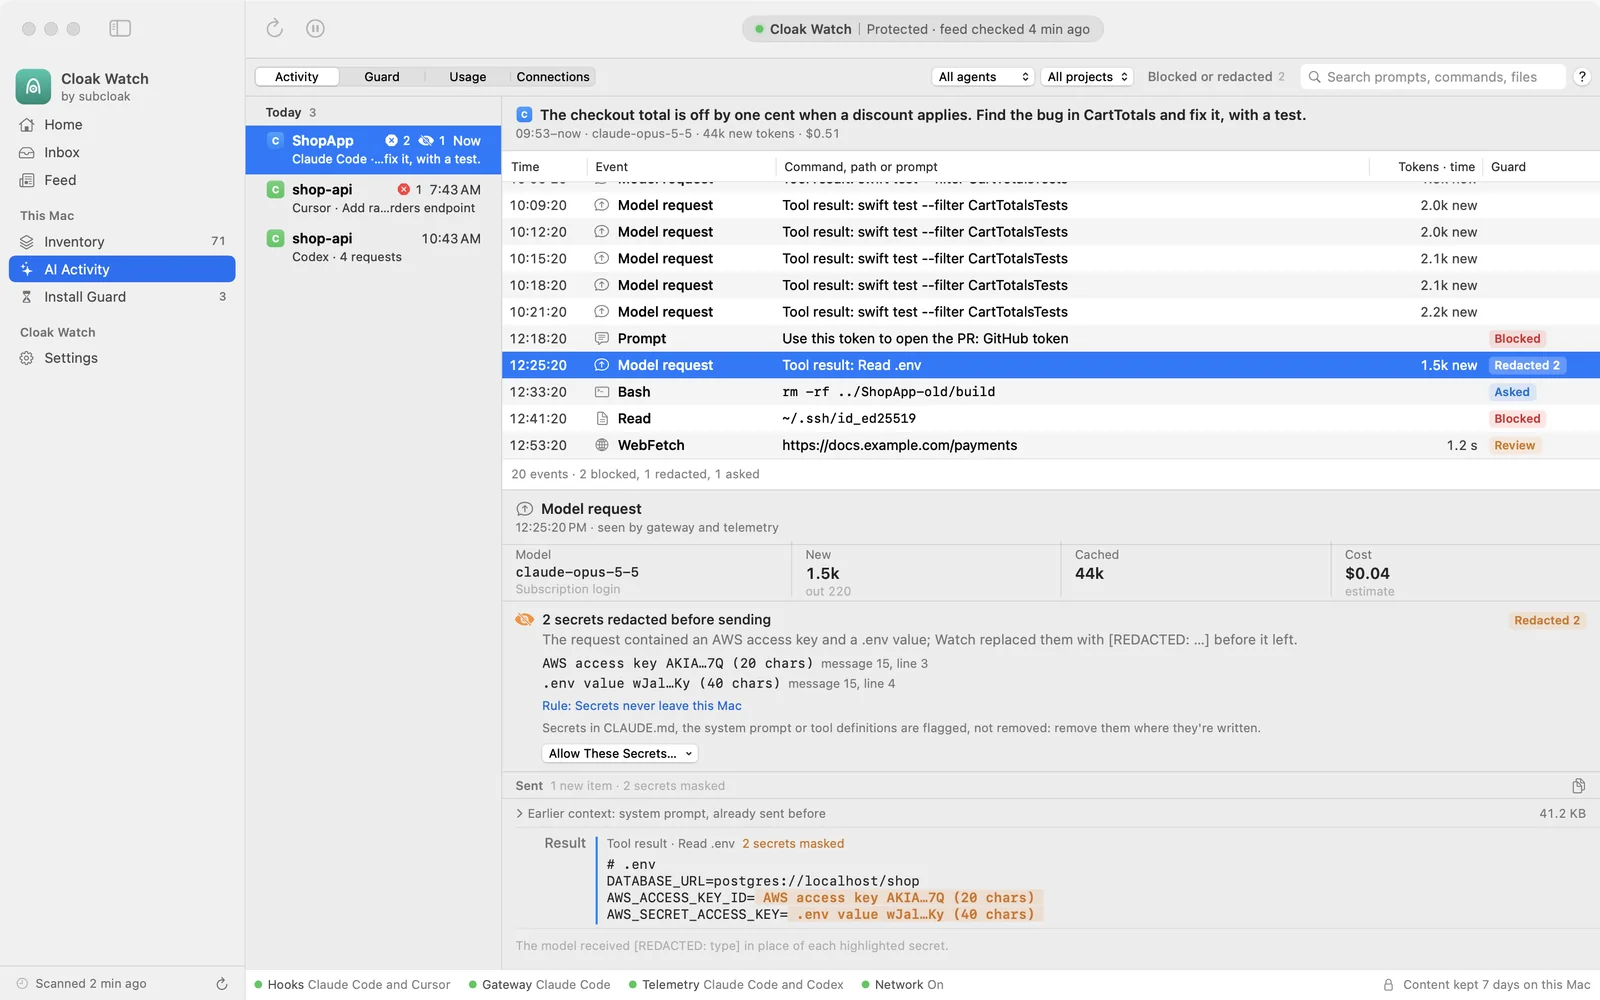Click the Model request detail header icon
Viewport: 1600px width, 1000px height.
[524, 509]
